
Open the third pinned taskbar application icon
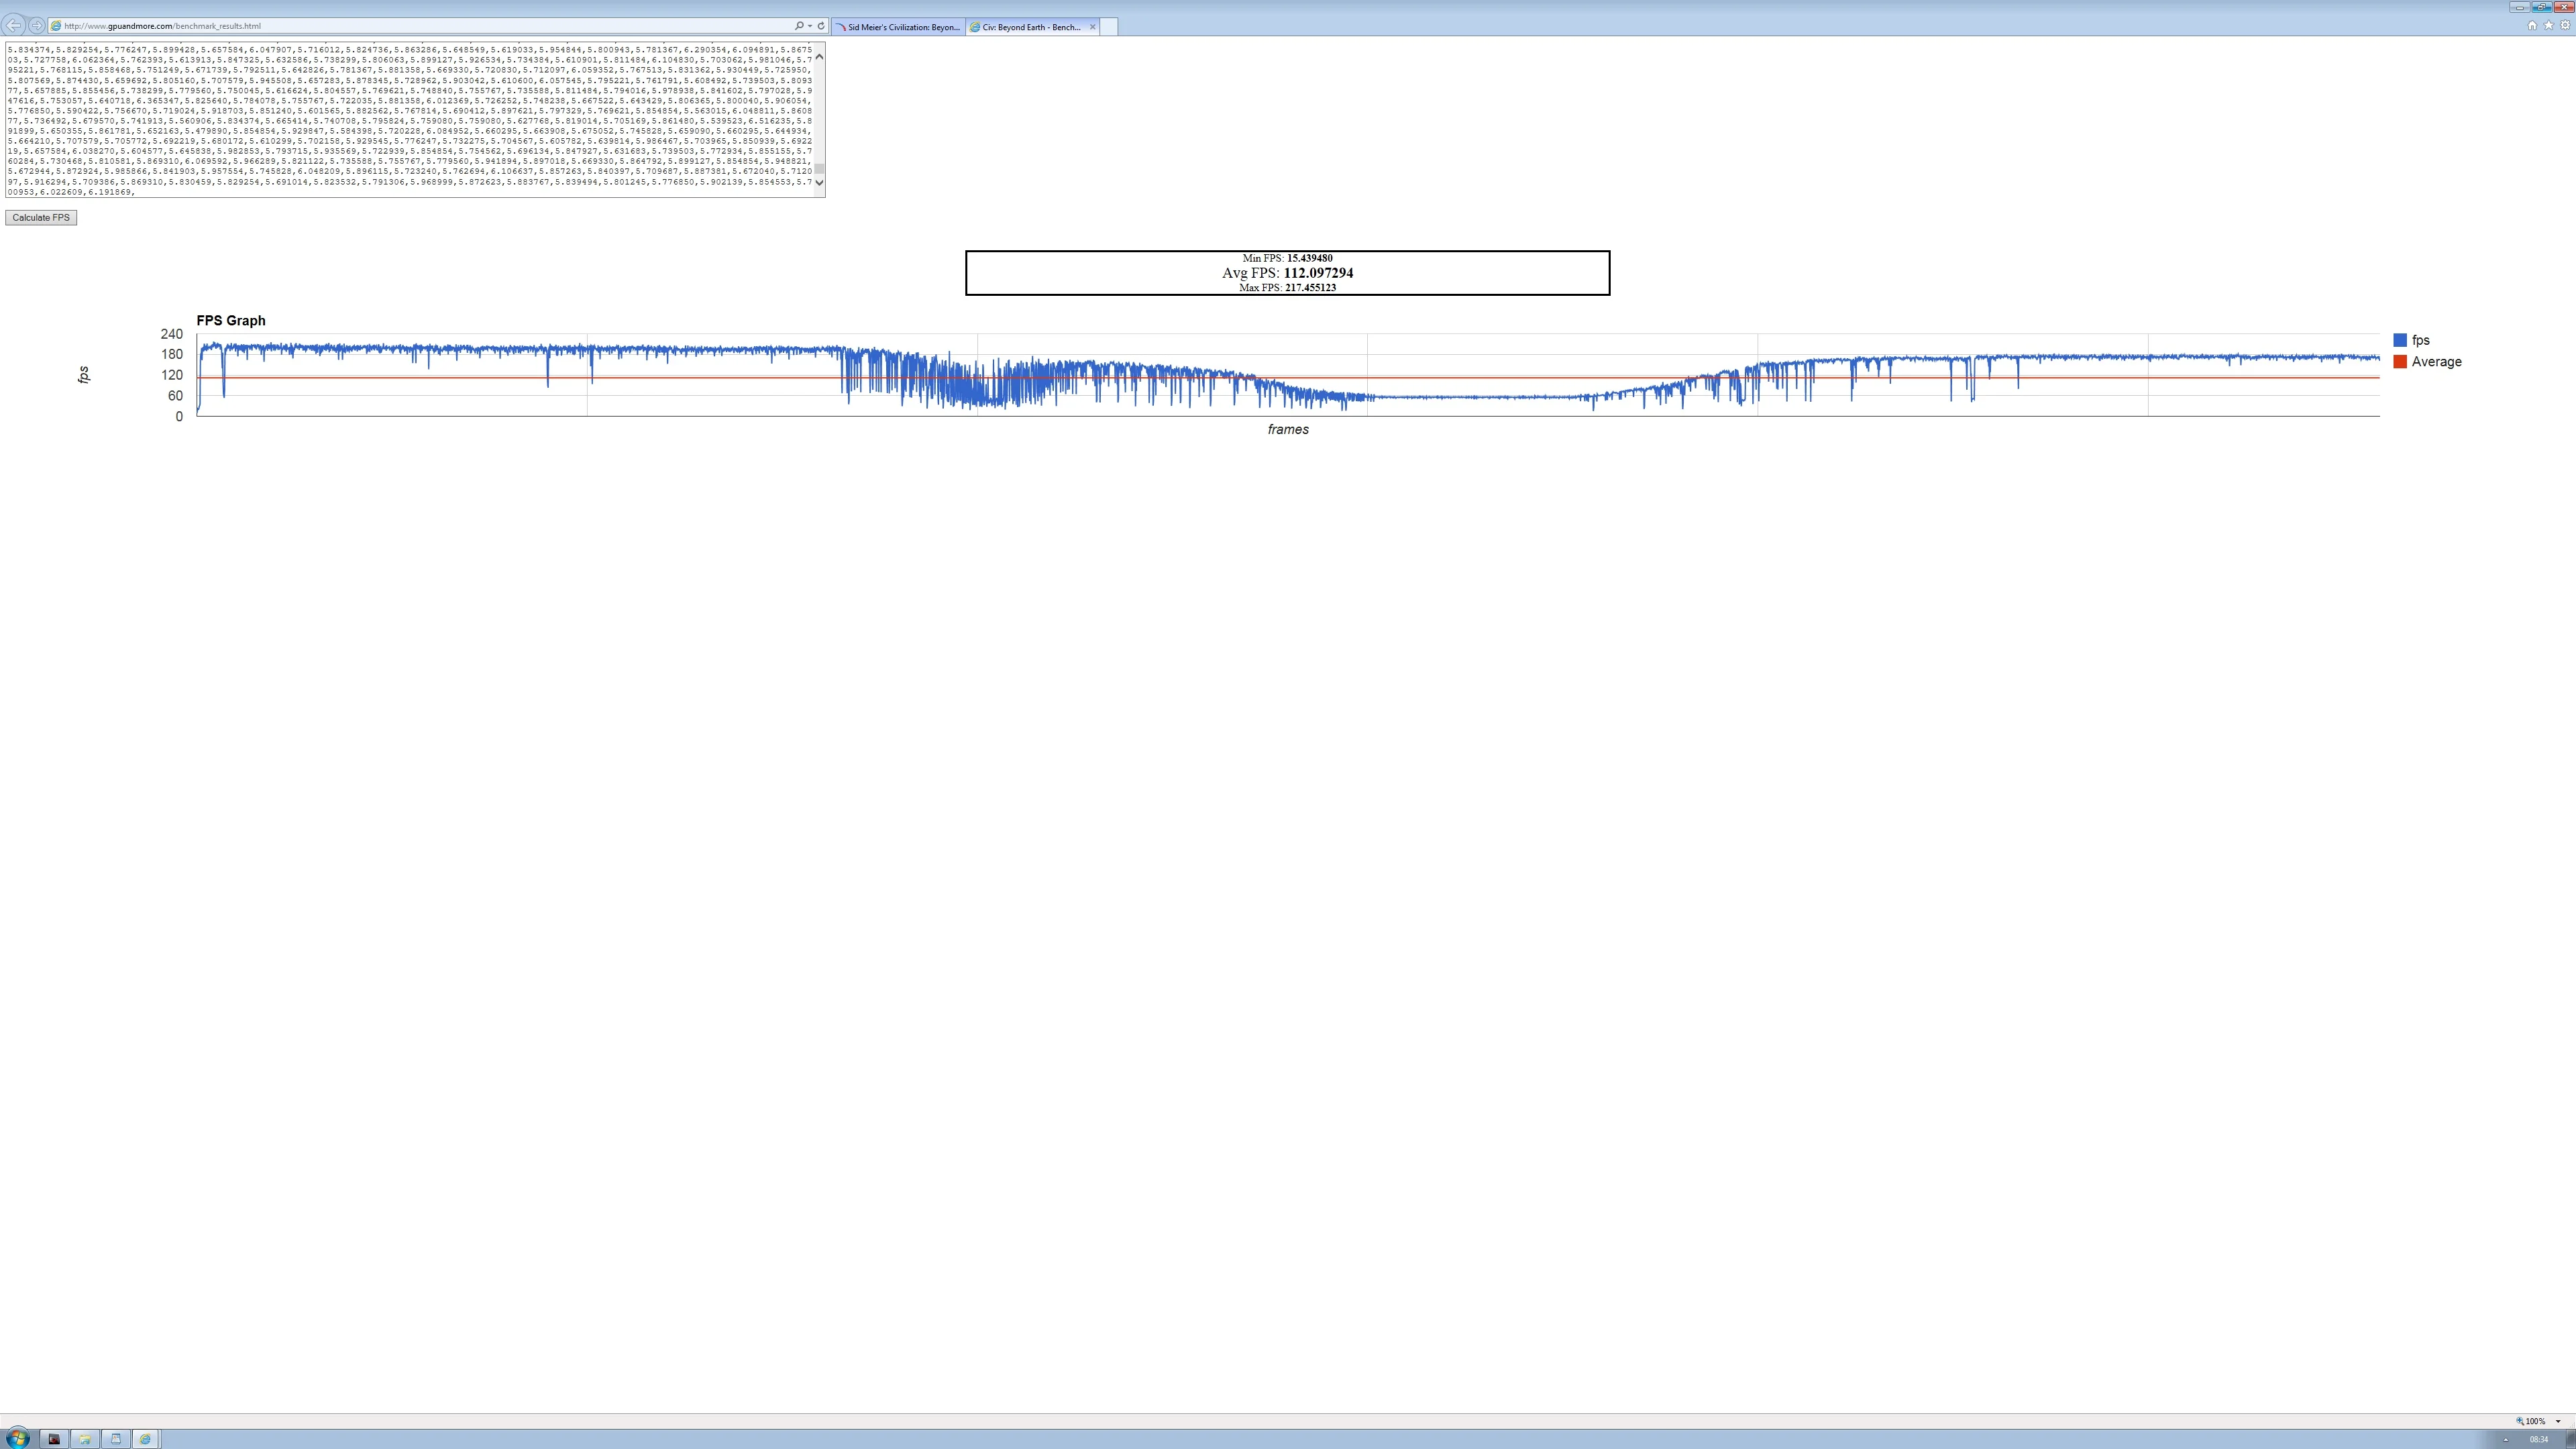[115, 1439]
